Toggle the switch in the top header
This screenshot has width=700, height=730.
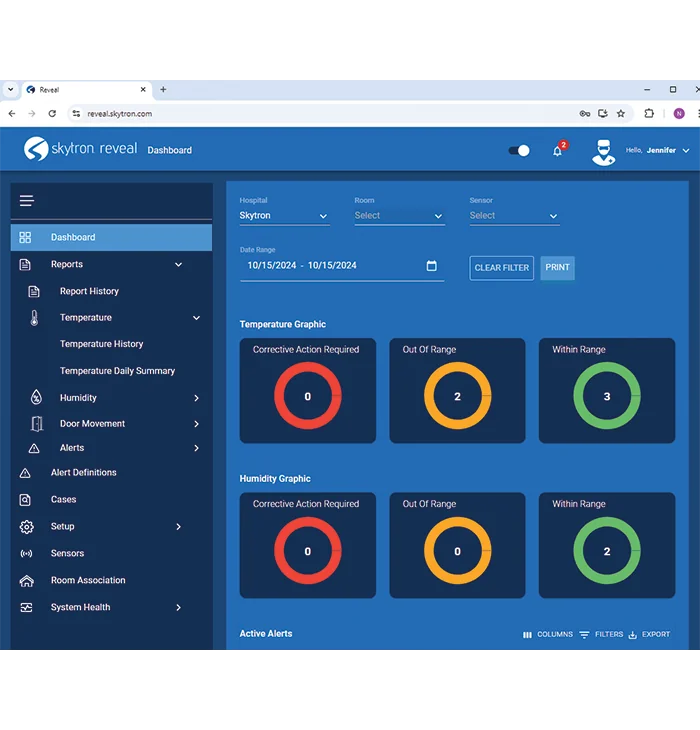coord(519,151)
